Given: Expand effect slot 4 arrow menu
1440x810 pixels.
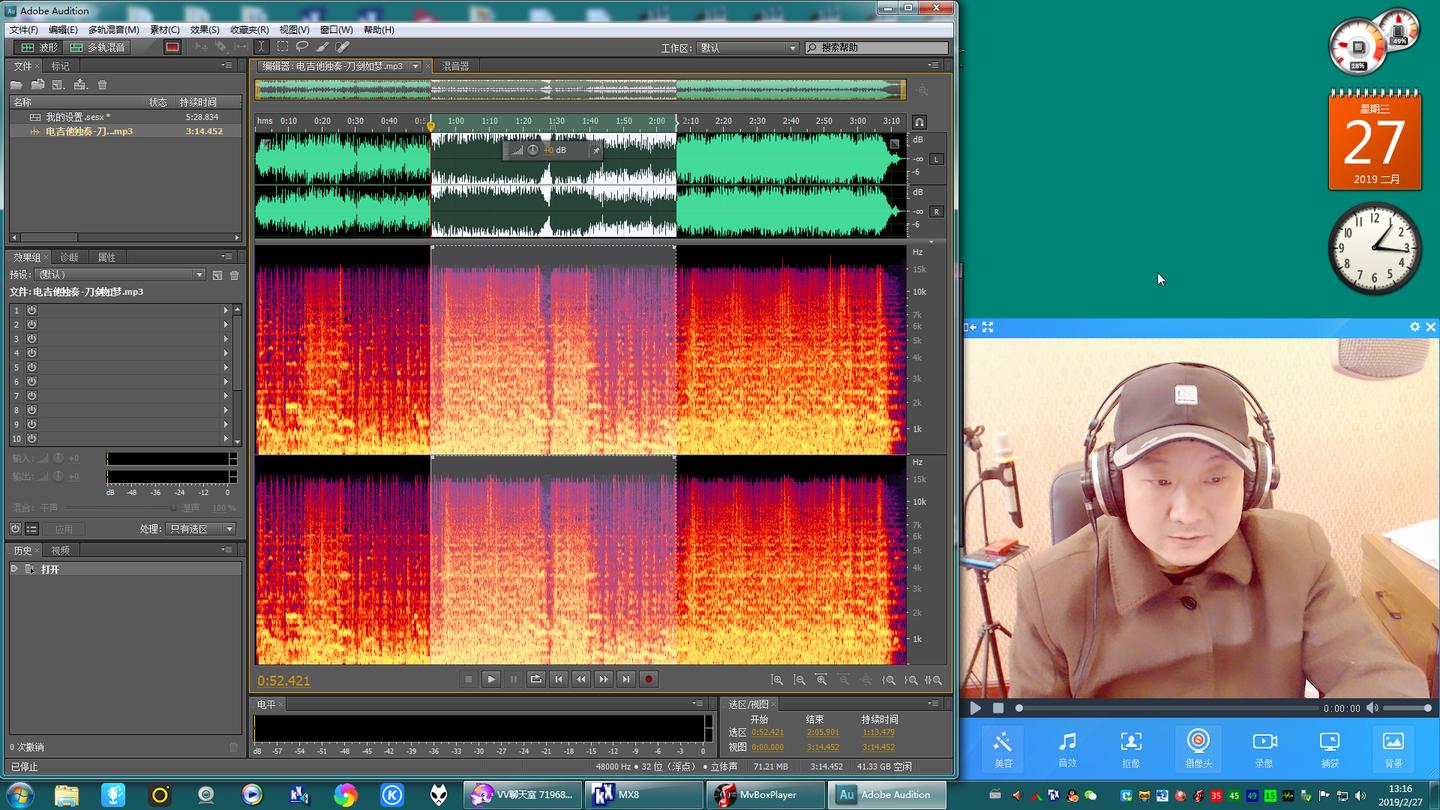Looking at the screenshot, I should (x=225, y=353).
